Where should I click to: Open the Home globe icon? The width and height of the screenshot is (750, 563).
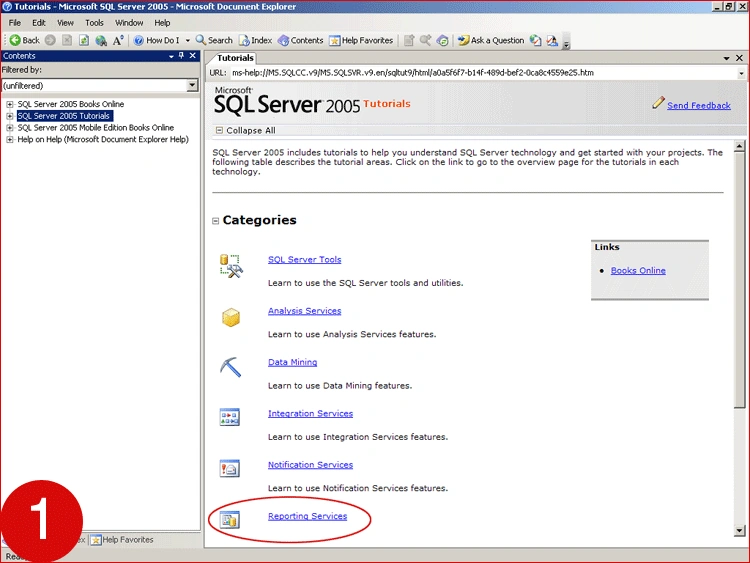point(101,41)
